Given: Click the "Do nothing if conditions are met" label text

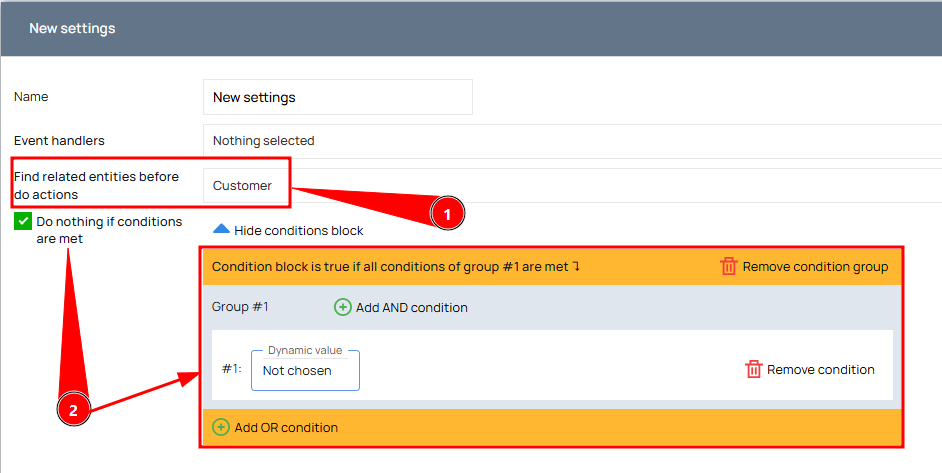Looking at the screenshot, I should (x=109, y=230).
